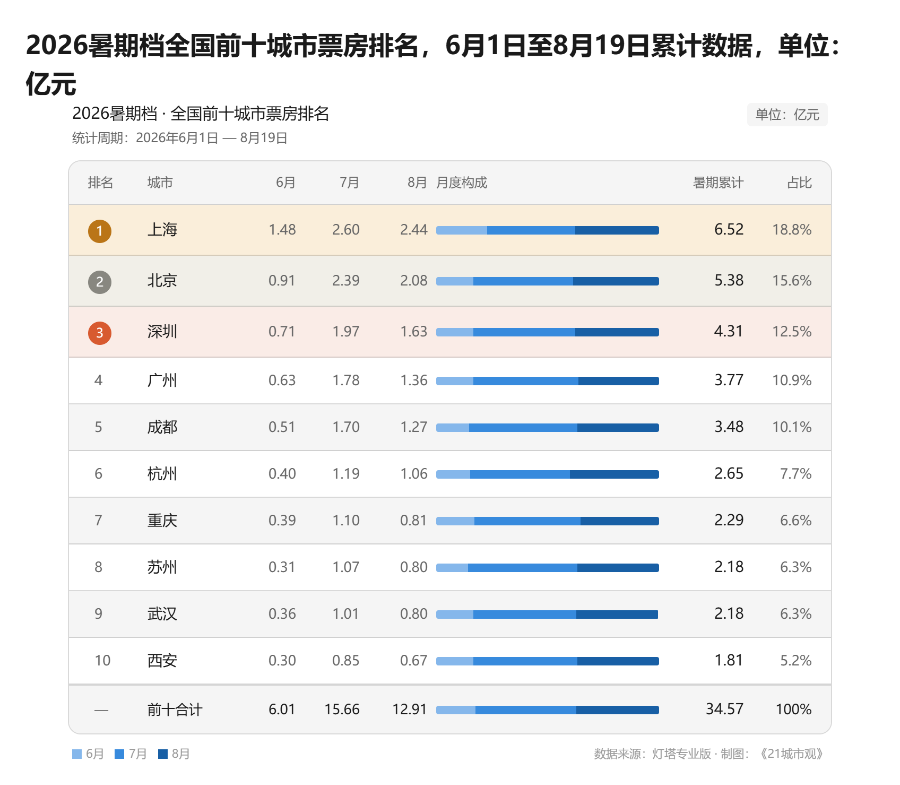Click the gold rank 1 badge
Image resolution: width=900 pixels, height=785 pixels.
coord(99,231)
